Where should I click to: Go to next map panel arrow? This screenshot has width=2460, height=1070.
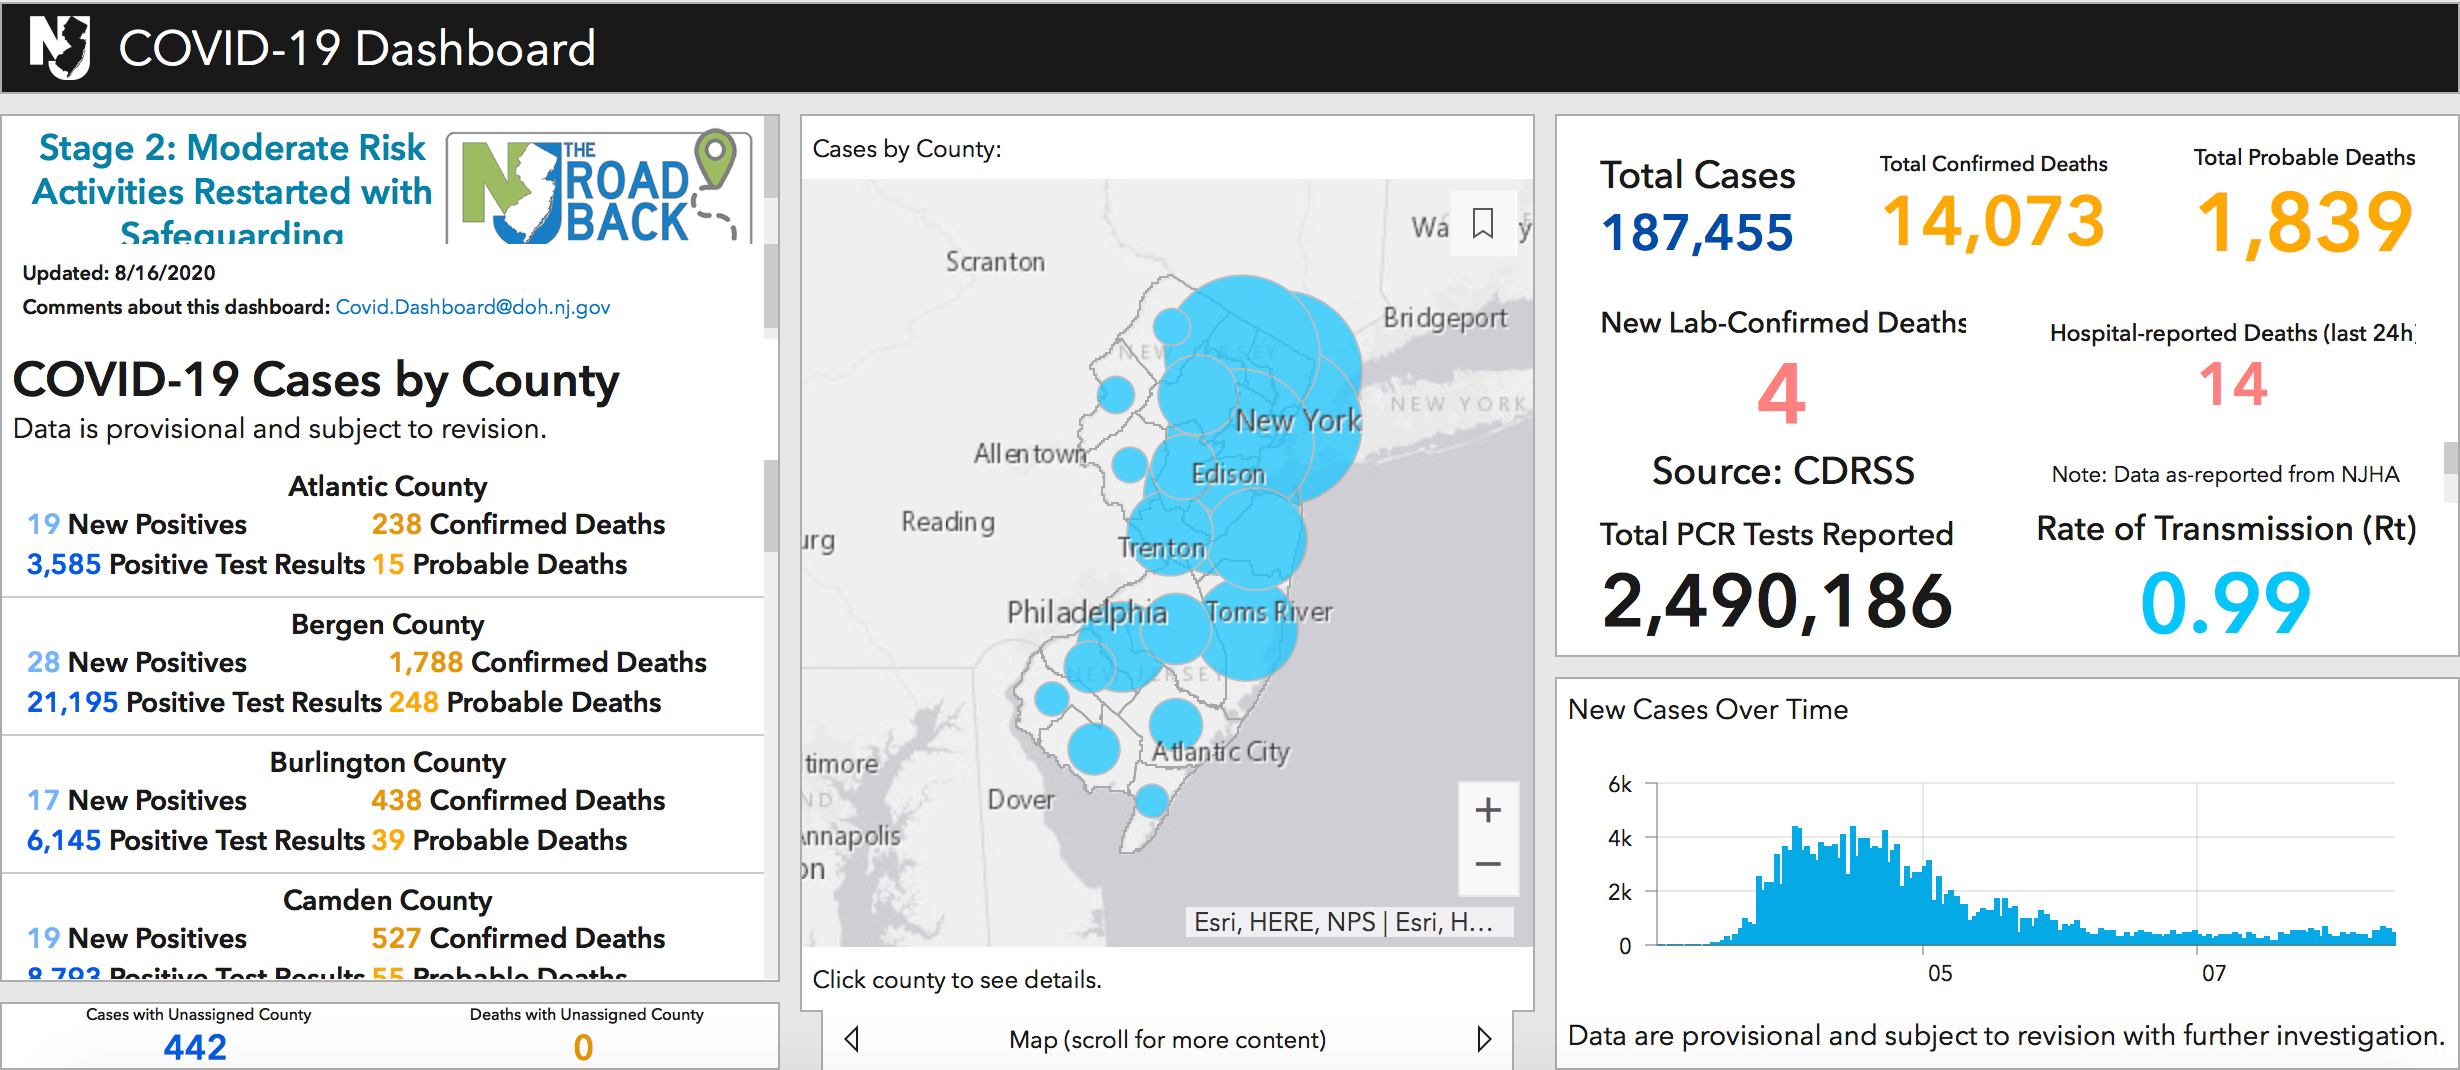pos(1484,1039)
